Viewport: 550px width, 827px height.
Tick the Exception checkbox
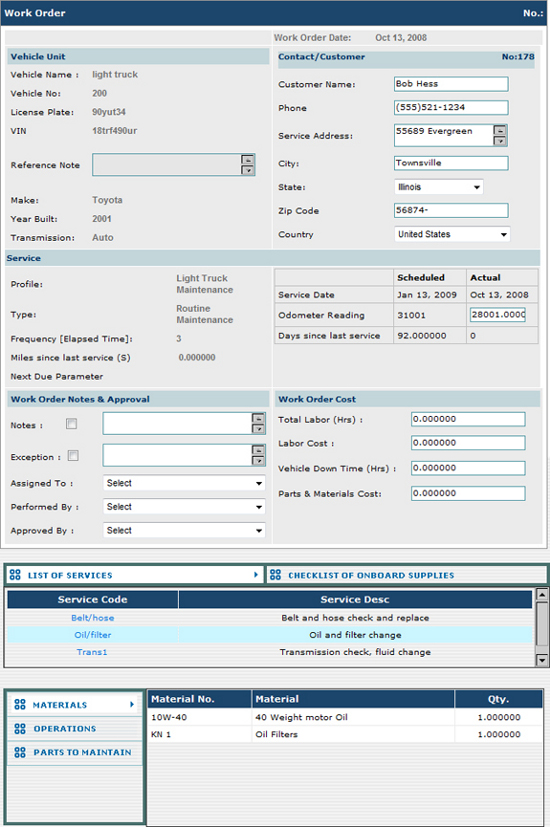coord(73,456)
